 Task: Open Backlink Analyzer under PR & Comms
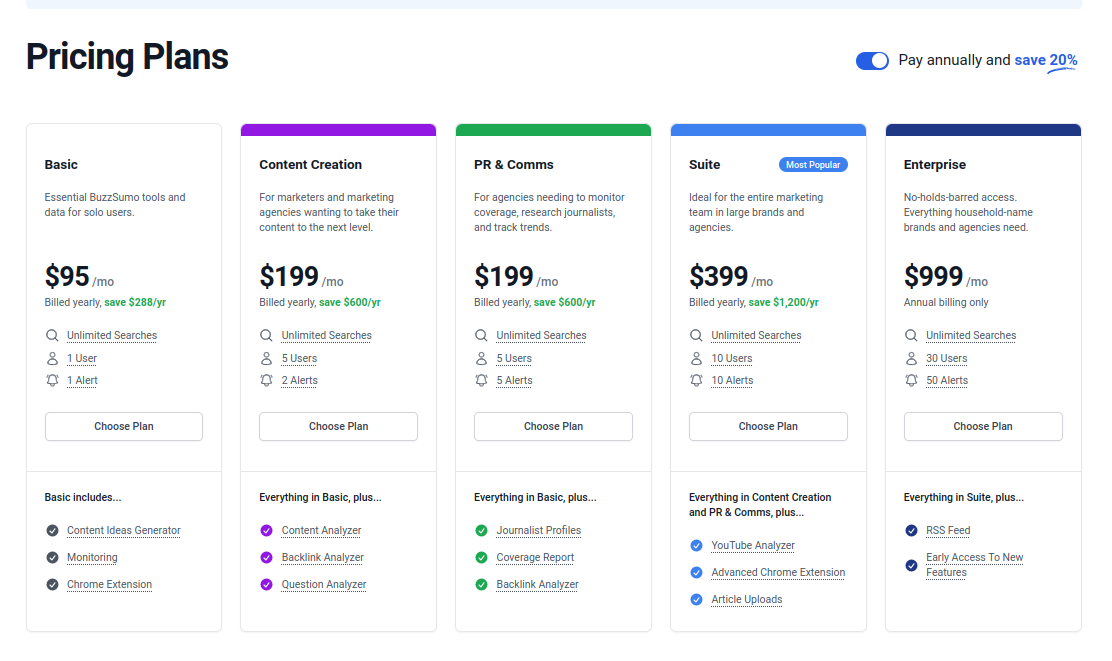point(538,584)
